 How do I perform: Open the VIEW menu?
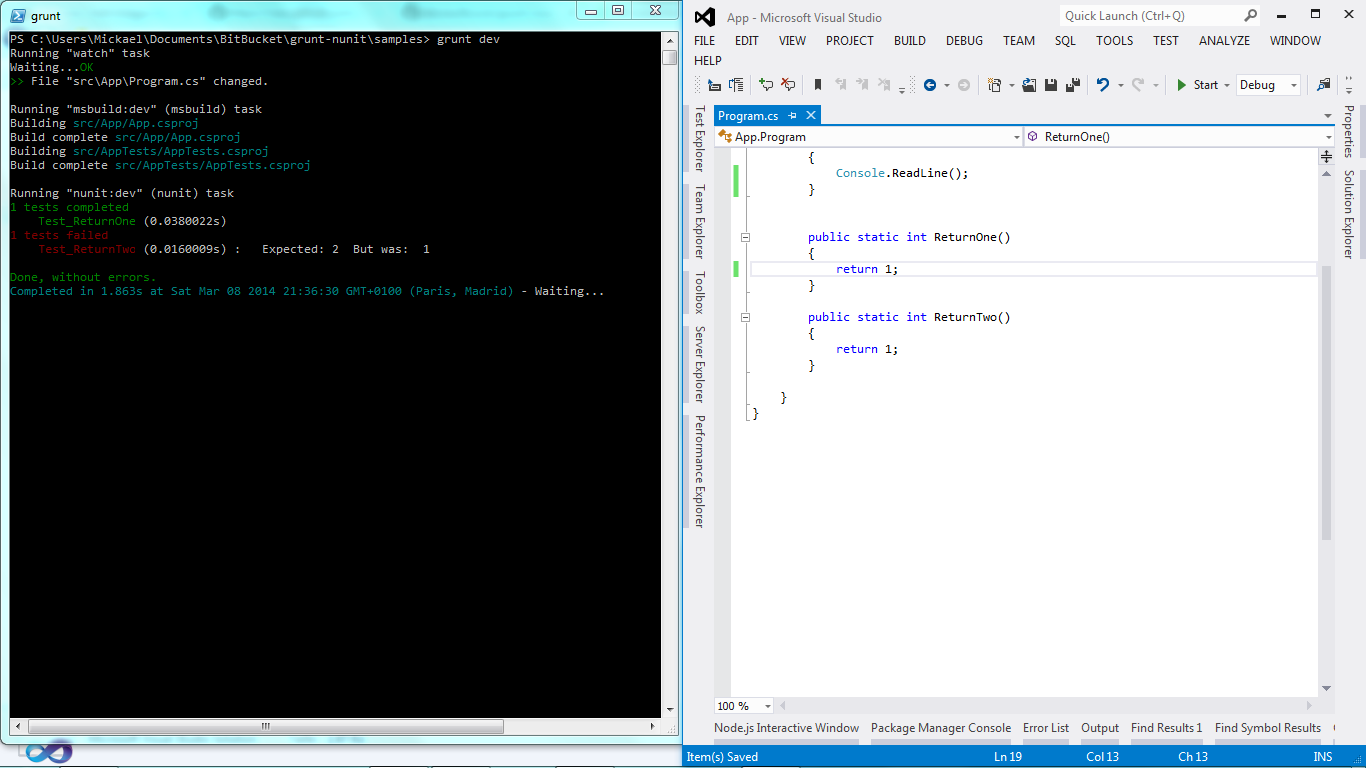click(792, 41)
